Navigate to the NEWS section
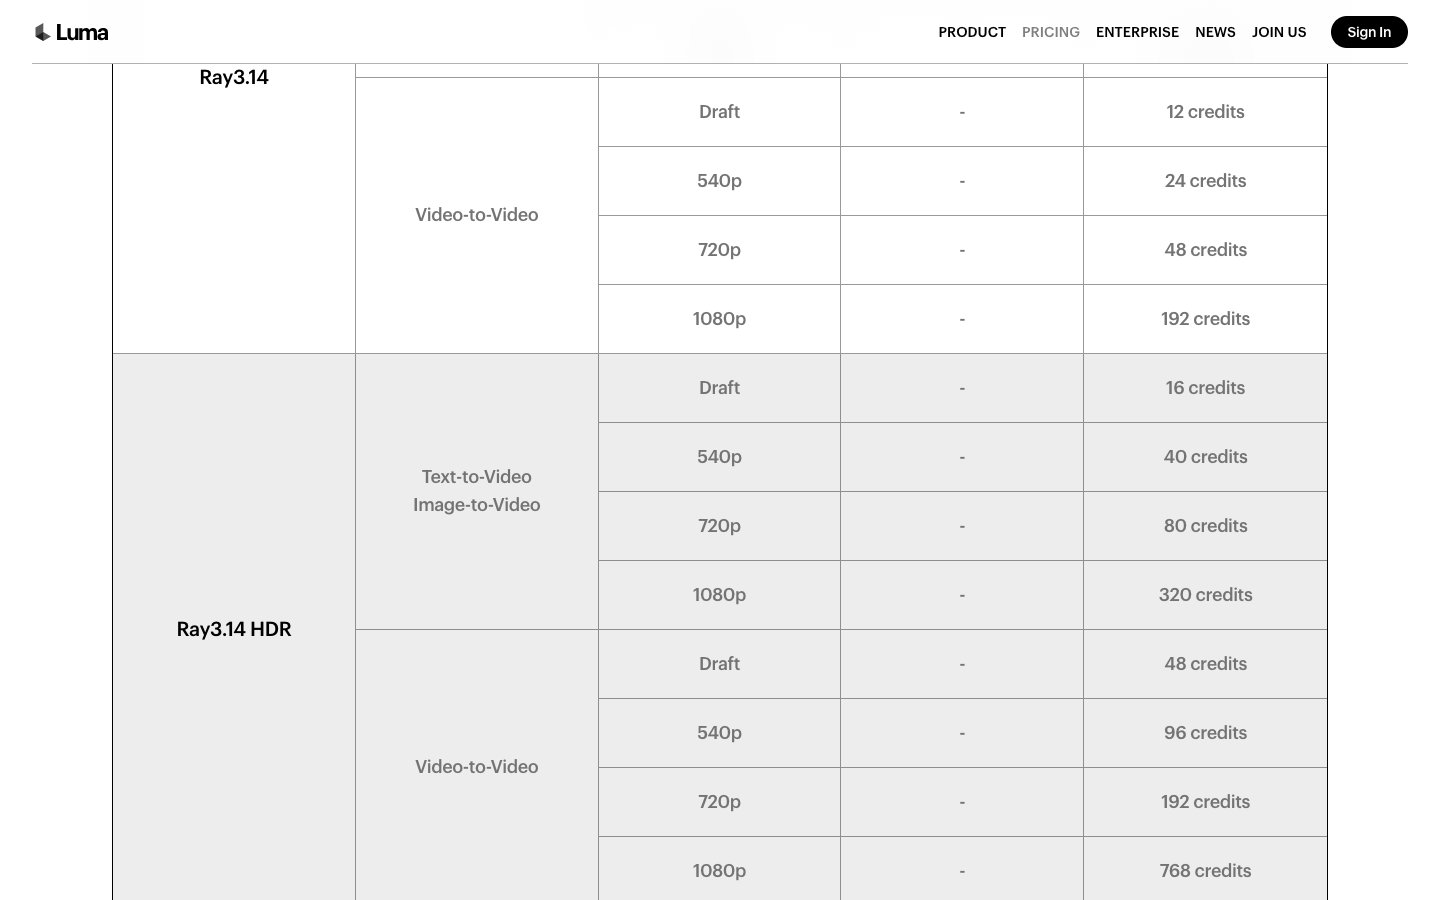The width and height of the screenshot is (1440, 900). click(x=1215, y=32)
